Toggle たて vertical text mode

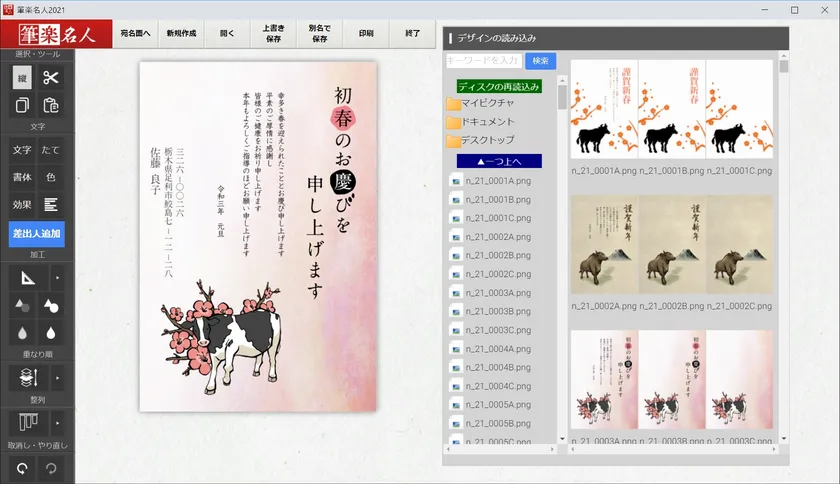pos(51,150)
